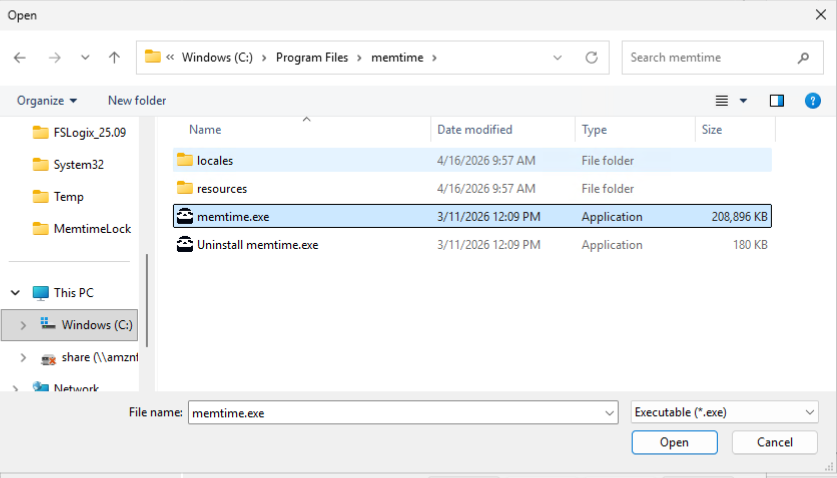Expand chevron after Windows (C:) breadcrumb
837x478 pixels.
coord(264,58)
